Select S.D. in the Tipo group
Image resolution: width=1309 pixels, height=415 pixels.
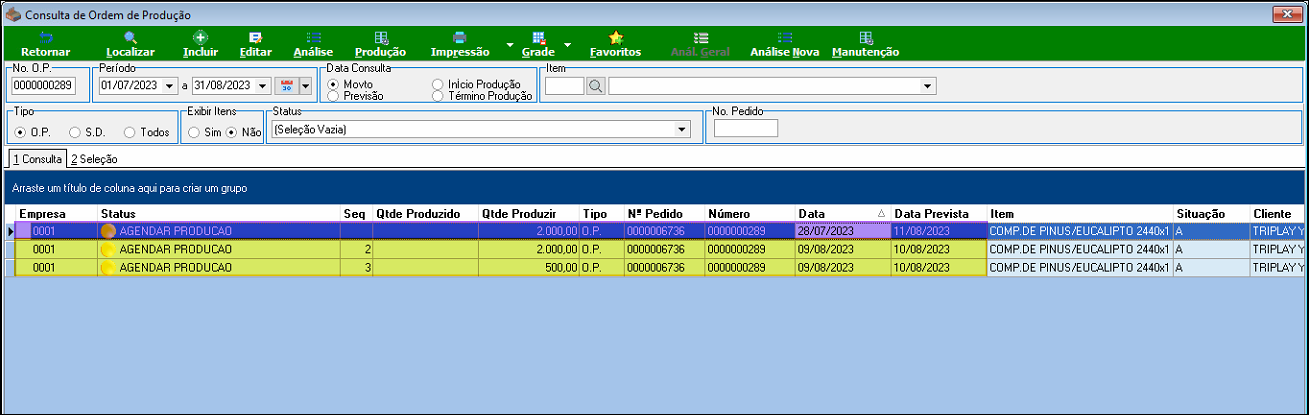click(75, 132)
